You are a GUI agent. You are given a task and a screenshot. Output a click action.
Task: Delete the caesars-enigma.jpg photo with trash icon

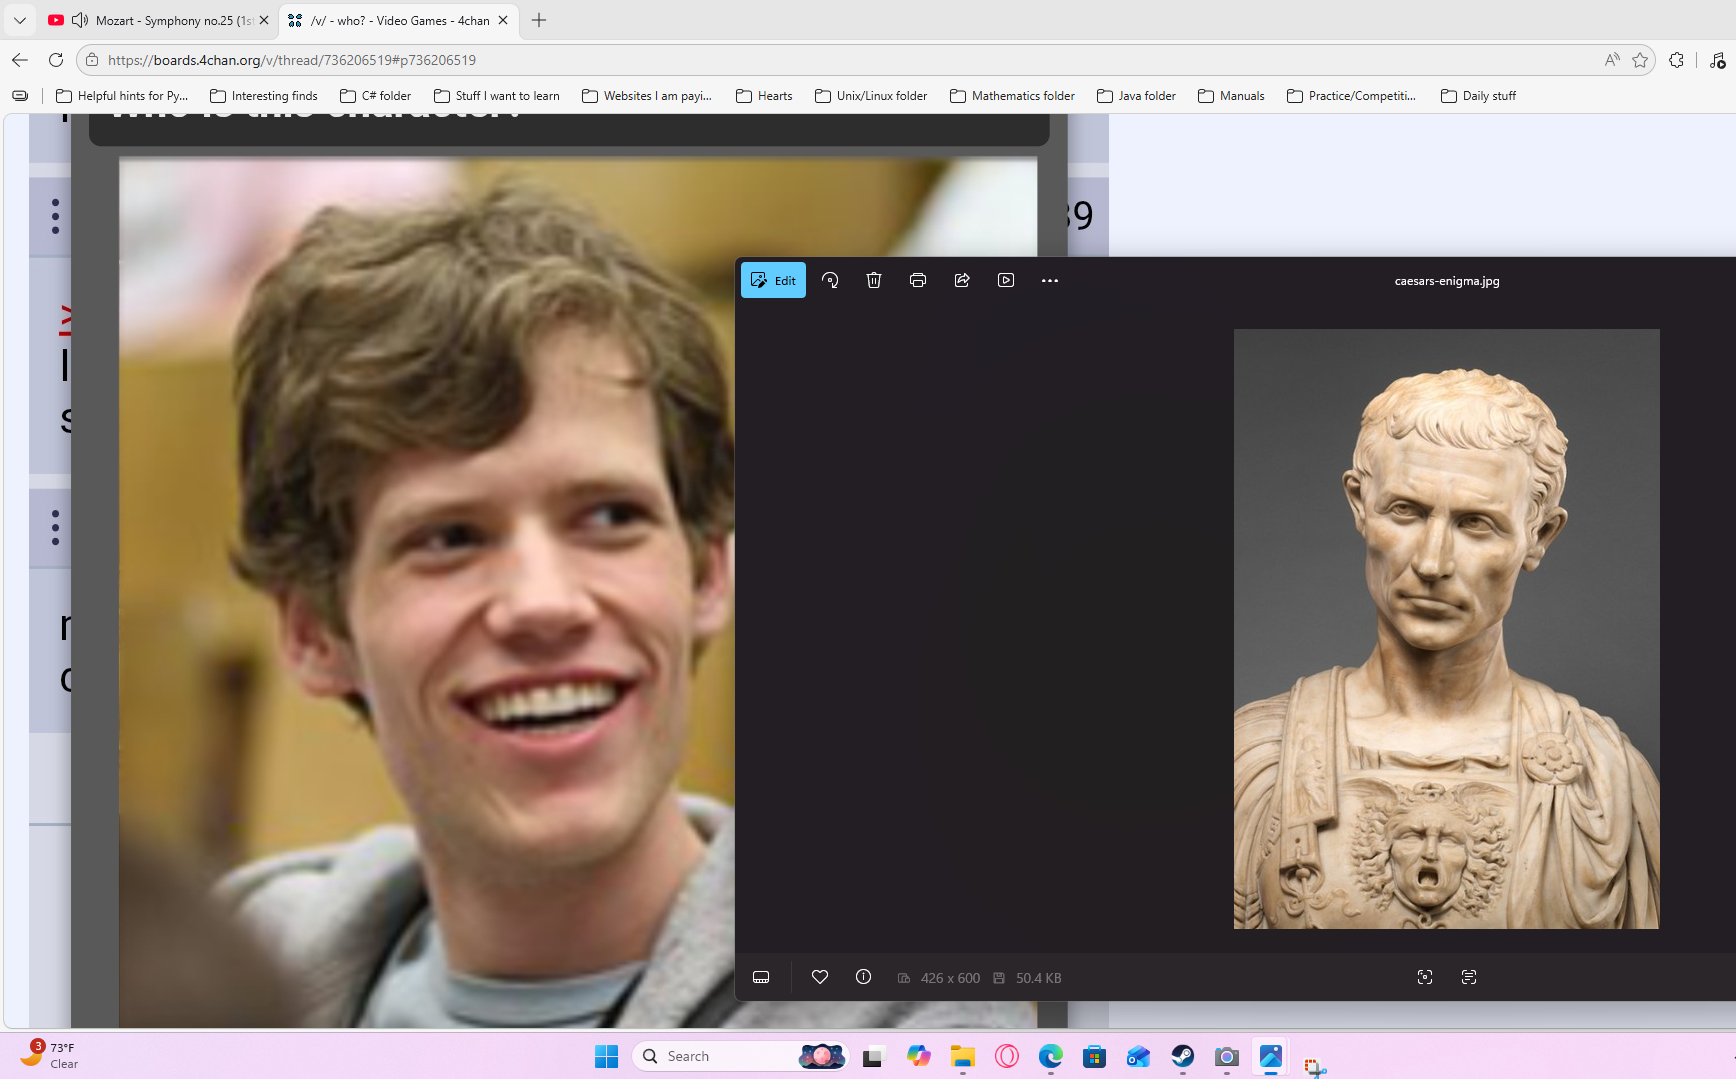click(874, 281)
